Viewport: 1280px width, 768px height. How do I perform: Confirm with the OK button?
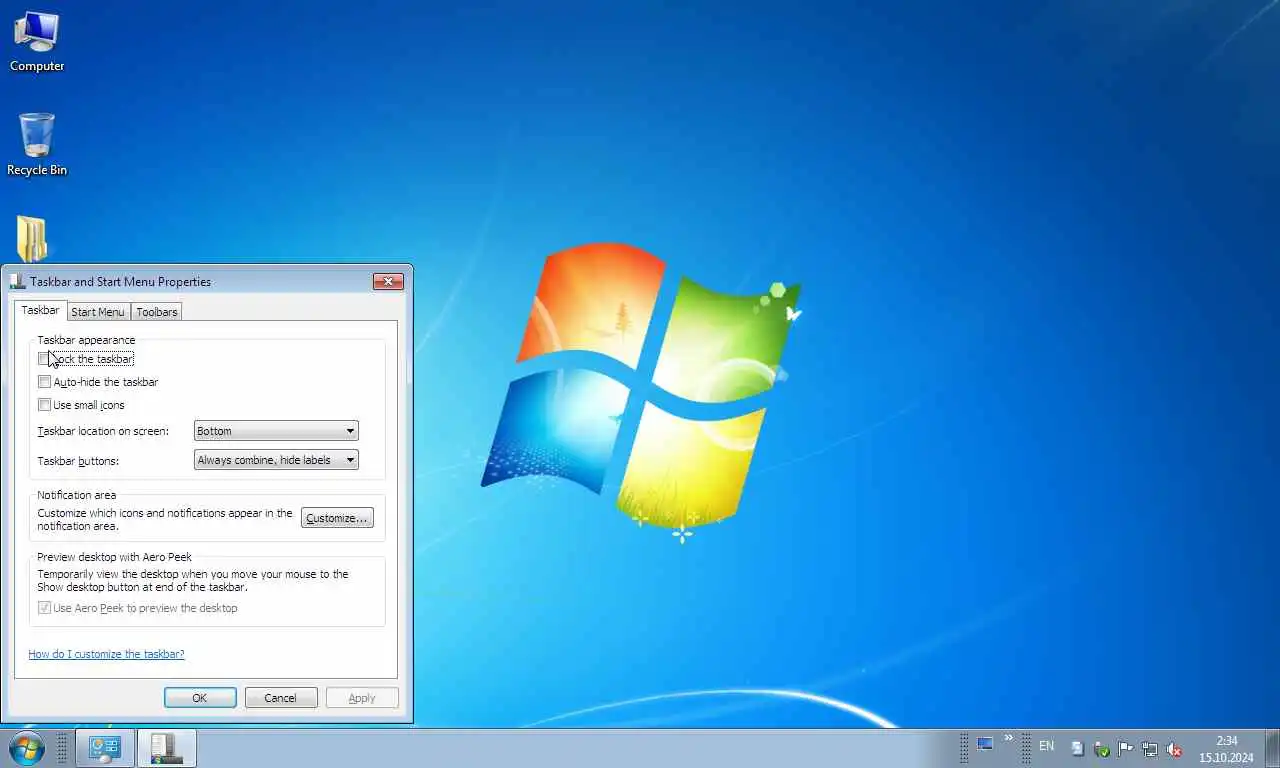tap(200, 698)
